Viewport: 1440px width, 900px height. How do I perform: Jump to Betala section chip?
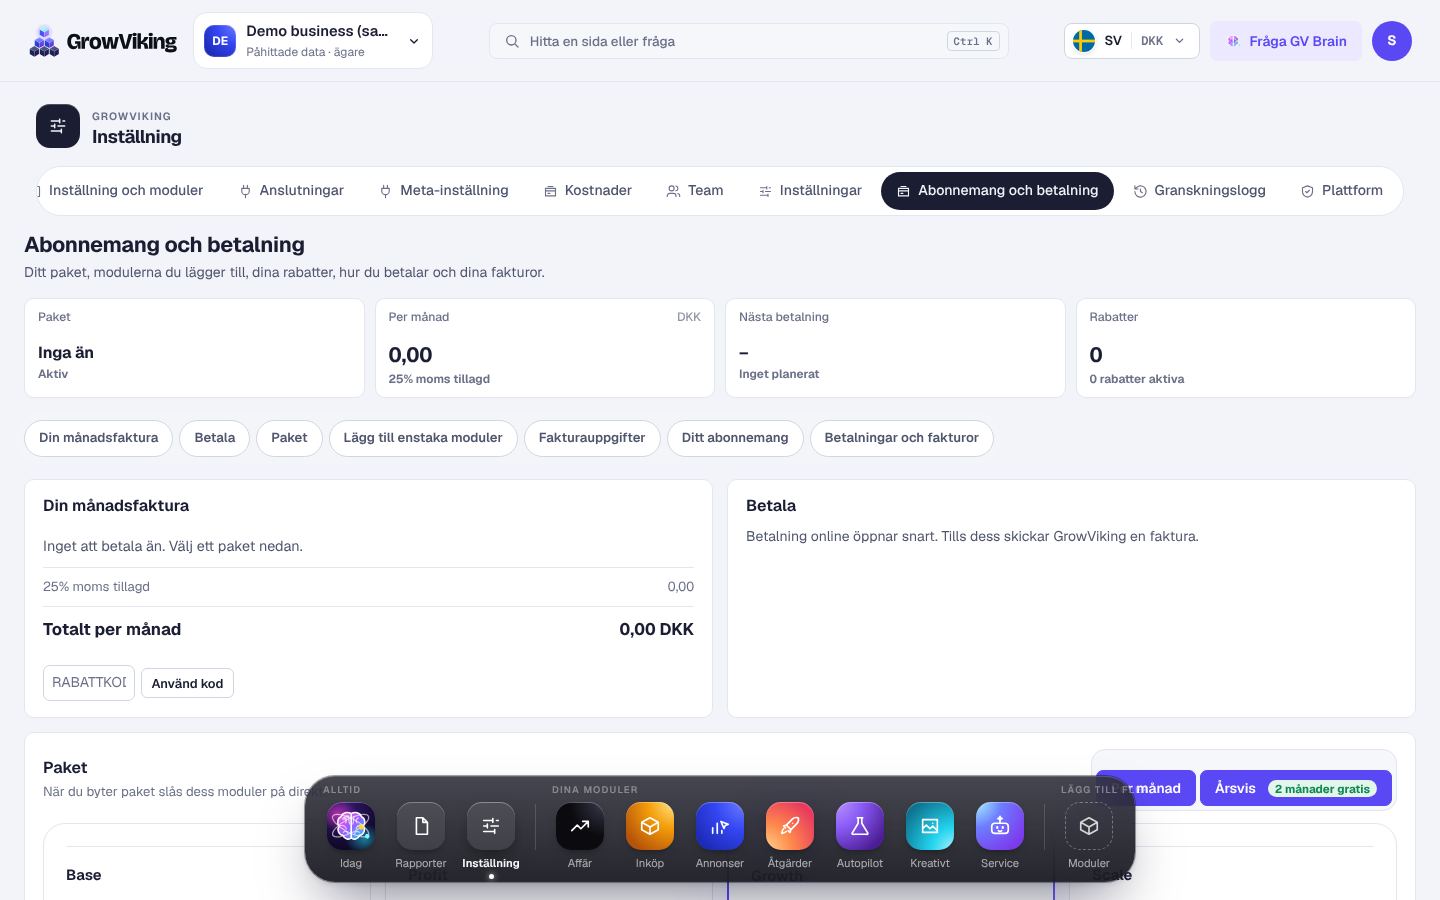click(215, 438)
